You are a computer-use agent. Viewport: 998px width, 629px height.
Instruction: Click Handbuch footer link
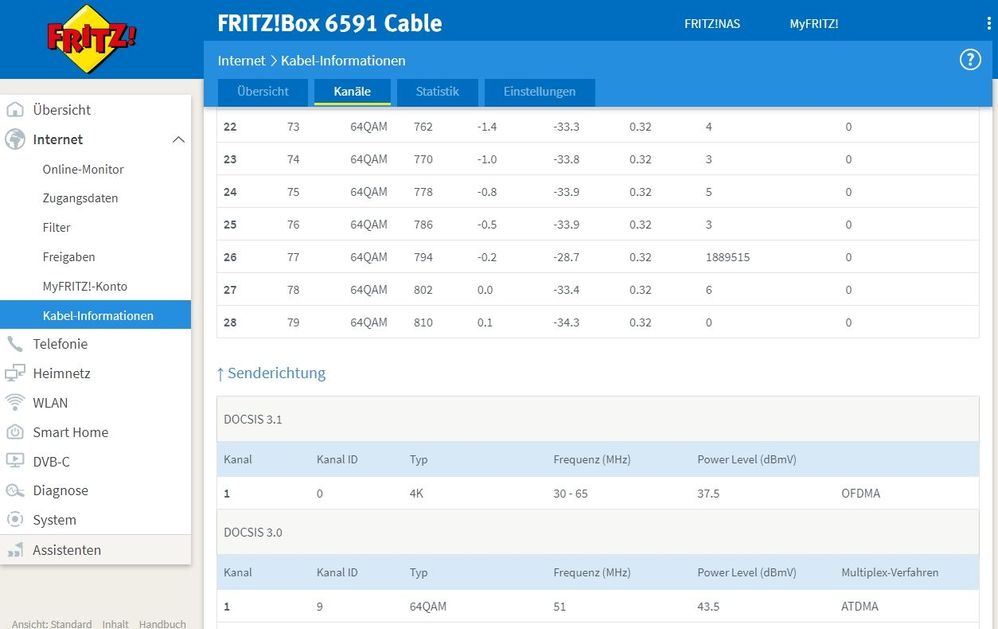(162, 624)
